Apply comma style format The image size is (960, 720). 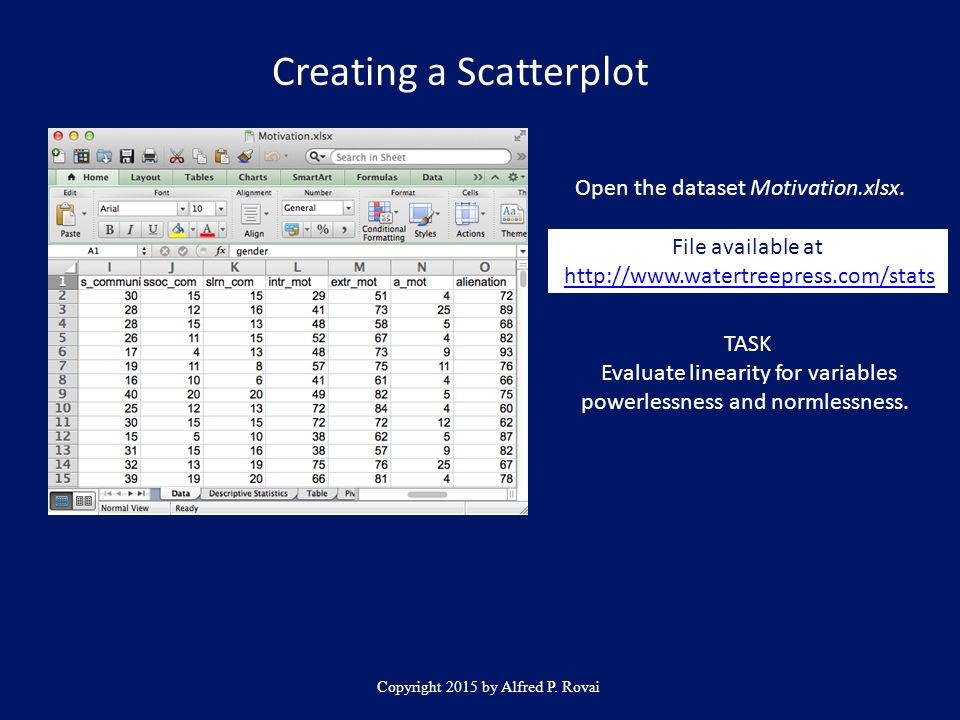(x=344, y=230)
